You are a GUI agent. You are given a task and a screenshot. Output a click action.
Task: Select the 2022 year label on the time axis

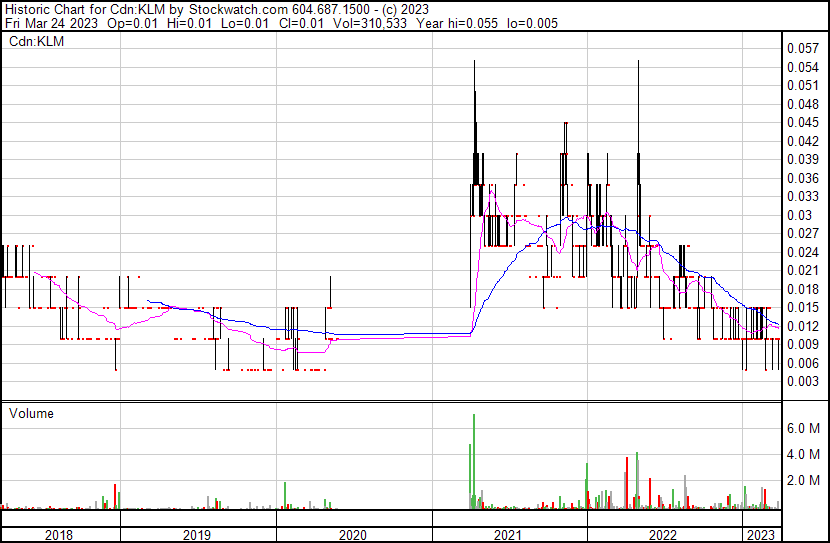(663, 534)
